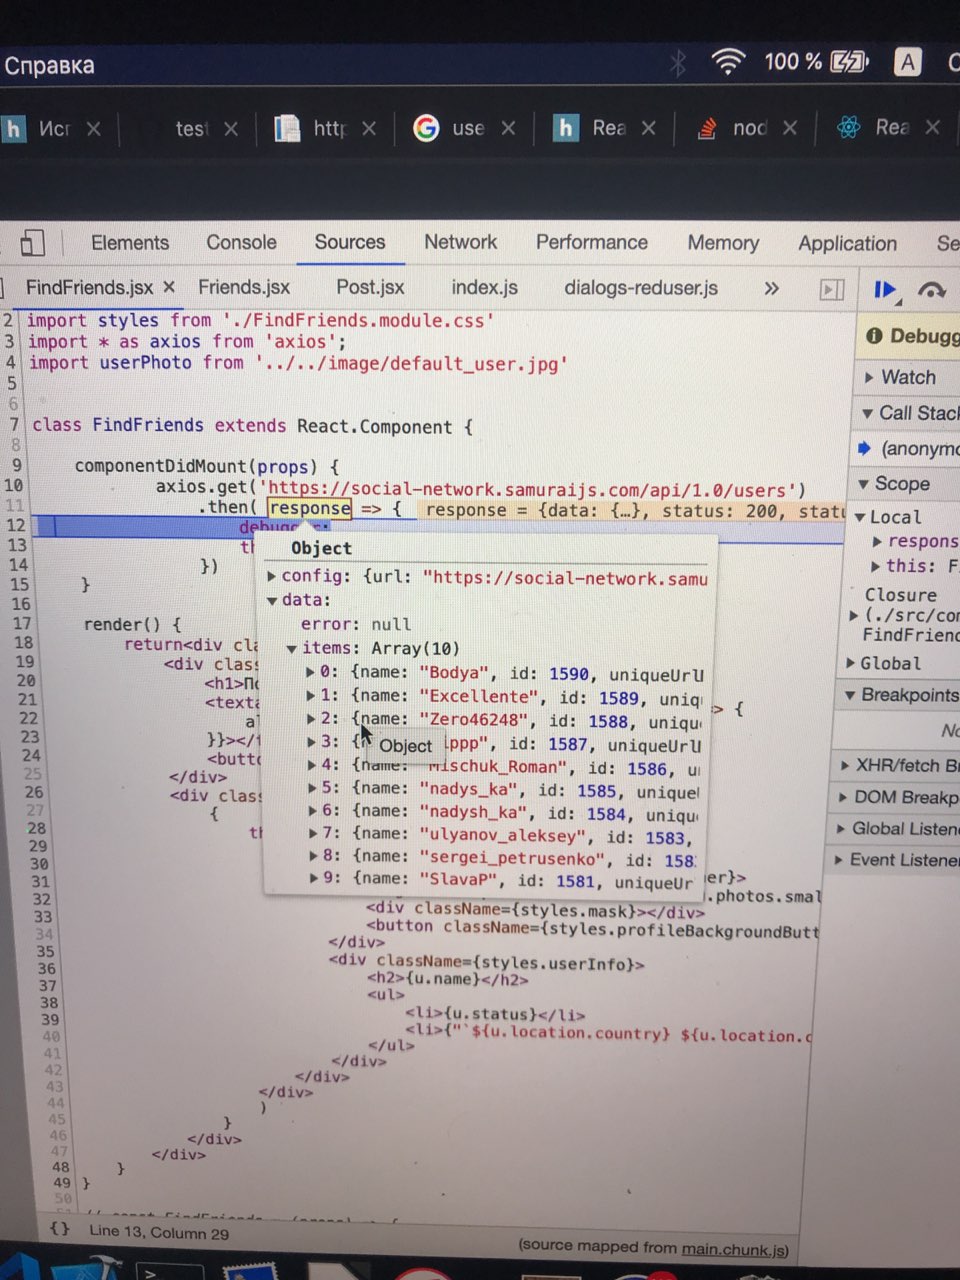This screenshot has width=960, height=1280.
Task: Close the FindFriends.jsx file tab
Action: pos(169,287)
